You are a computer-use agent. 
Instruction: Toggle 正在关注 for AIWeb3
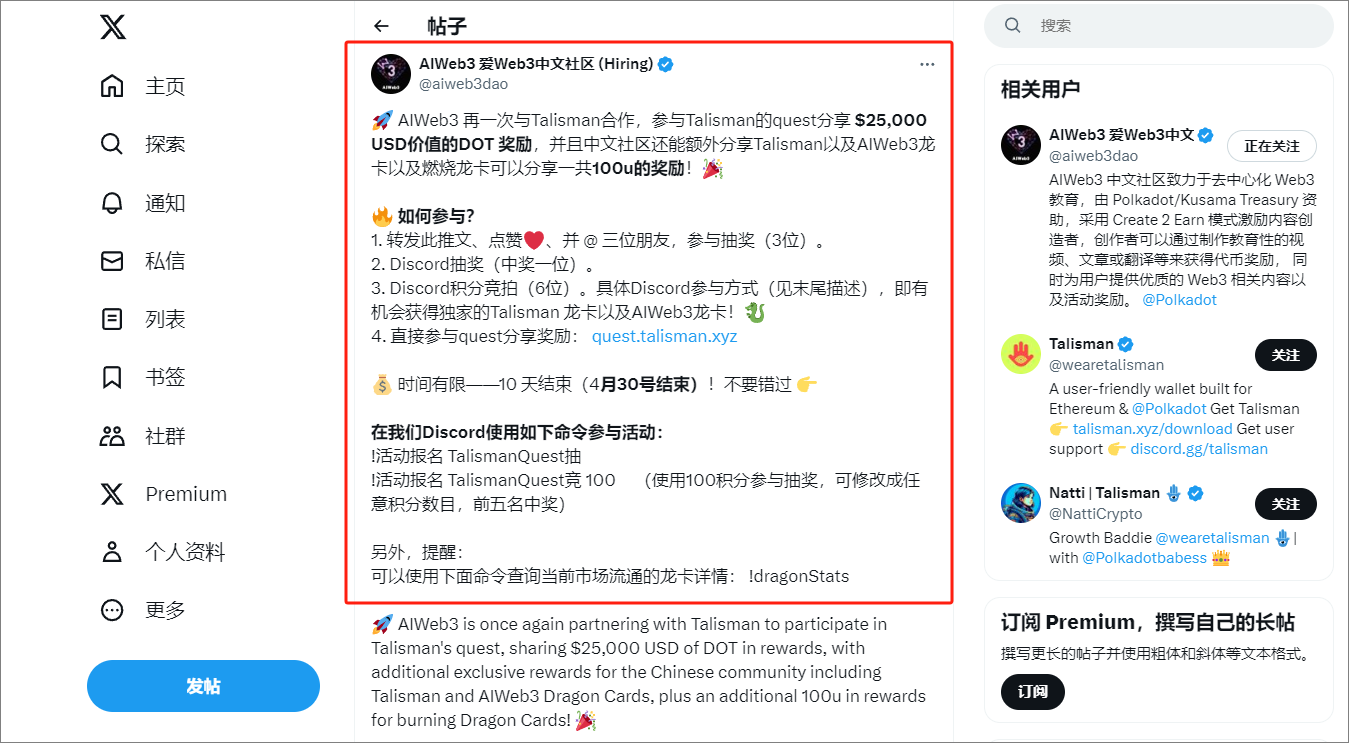click(x=1272, y=146)
